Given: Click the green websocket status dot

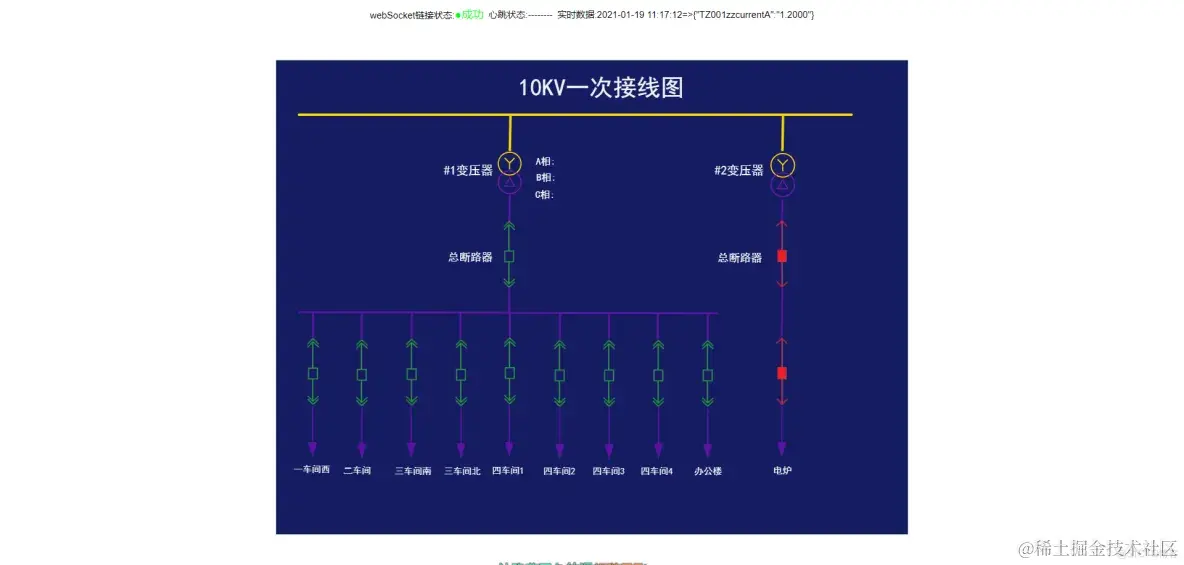Looking at the screenshot, I should tap(458, 15).
